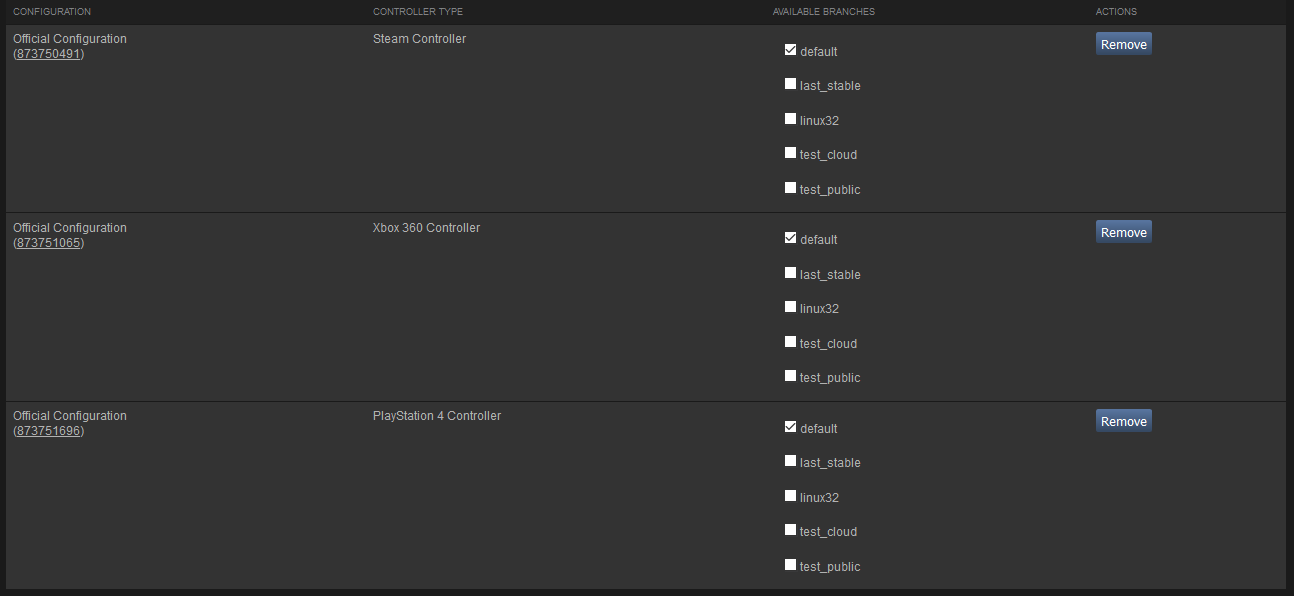Click the Controller Type column header
1294x596 pixels.
pos(418,12)
